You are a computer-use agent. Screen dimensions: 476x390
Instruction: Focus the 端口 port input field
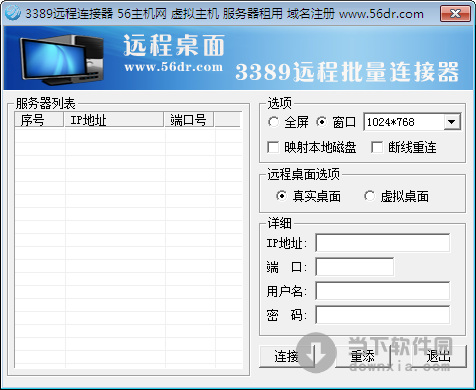pos(354,267)
